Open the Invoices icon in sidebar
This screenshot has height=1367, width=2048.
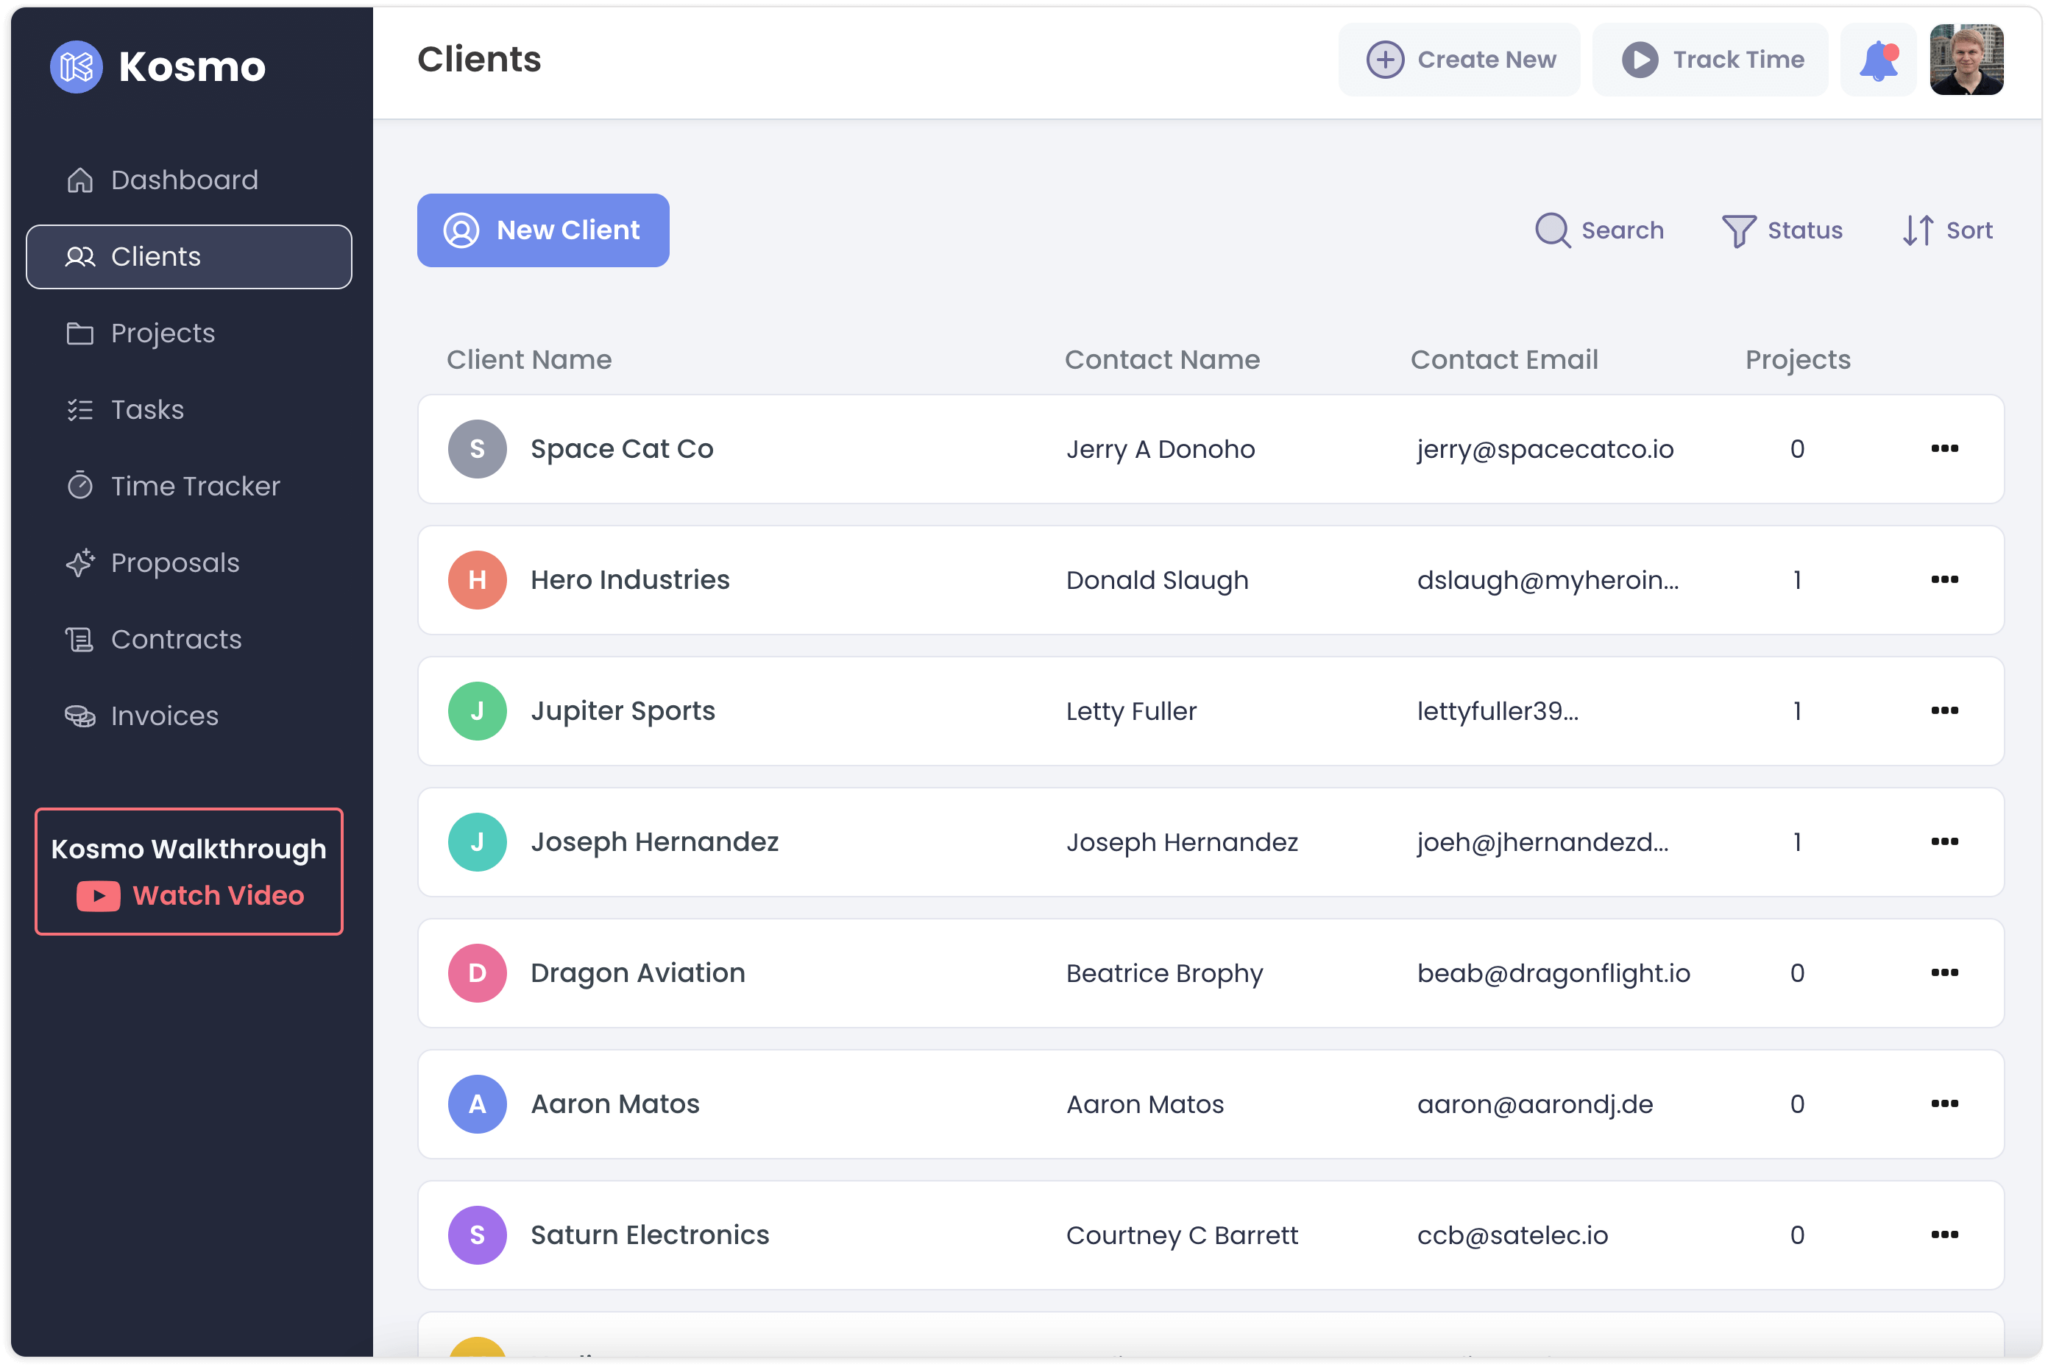(x=80, y=715)
